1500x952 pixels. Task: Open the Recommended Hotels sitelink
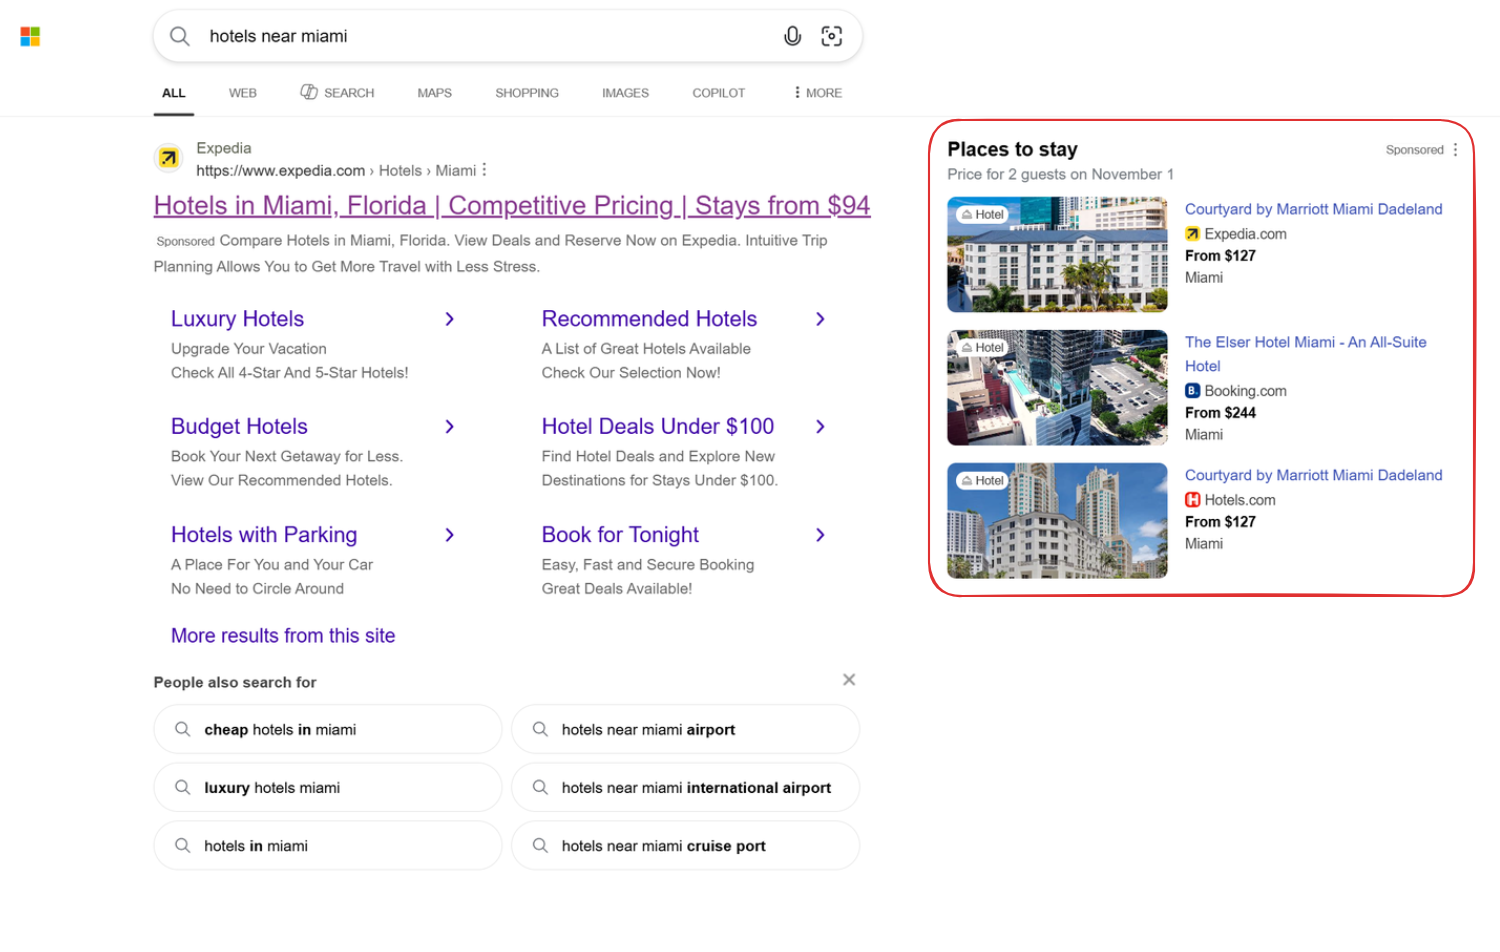click(x=650, y=319)
